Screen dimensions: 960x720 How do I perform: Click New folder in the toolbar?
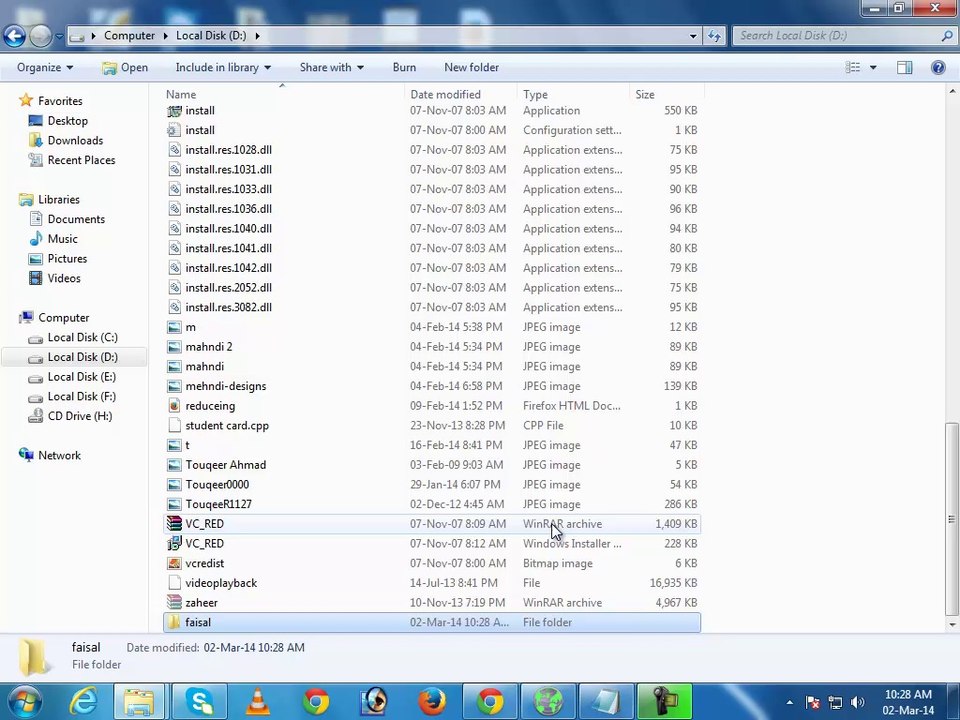point(471,67)
